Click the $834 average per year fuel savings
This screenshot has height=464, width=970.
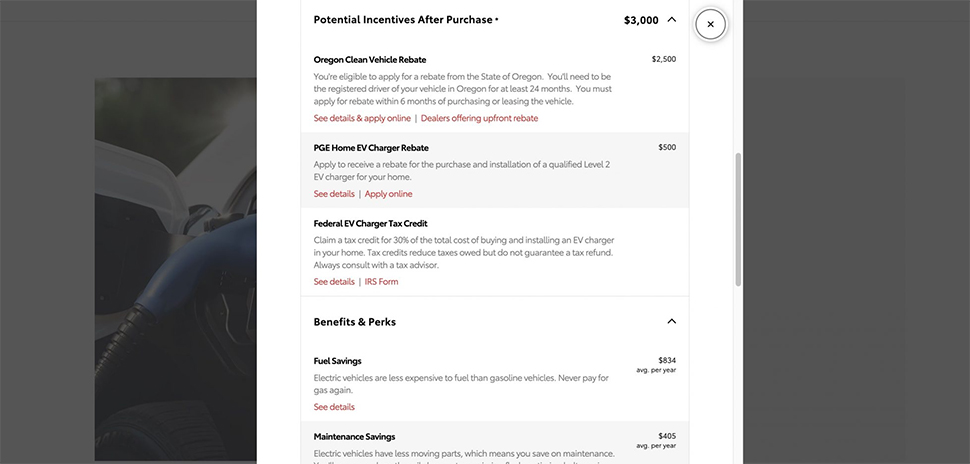coord(666,360)
